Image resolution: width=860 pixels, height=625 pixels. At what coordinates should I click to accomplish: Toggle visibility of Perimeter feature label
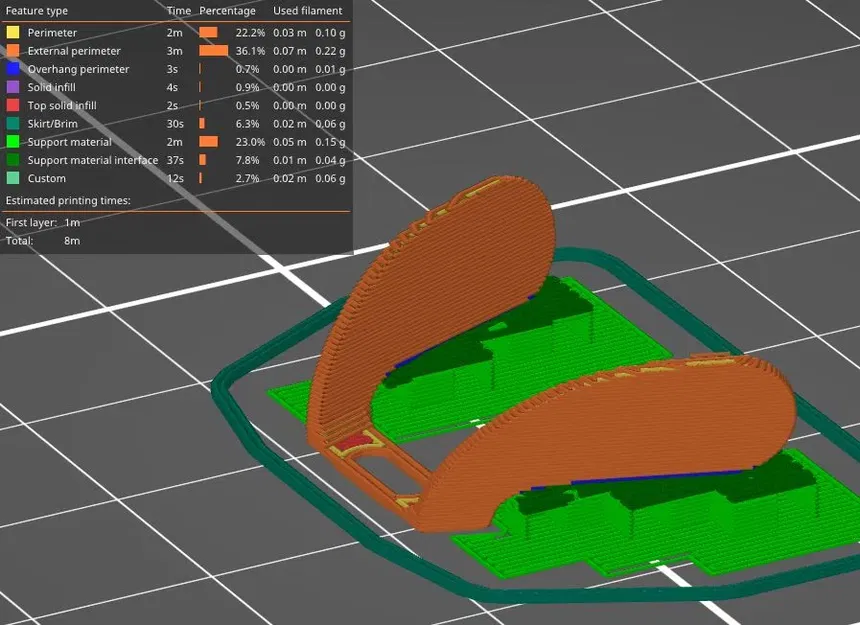pos(52,33)
